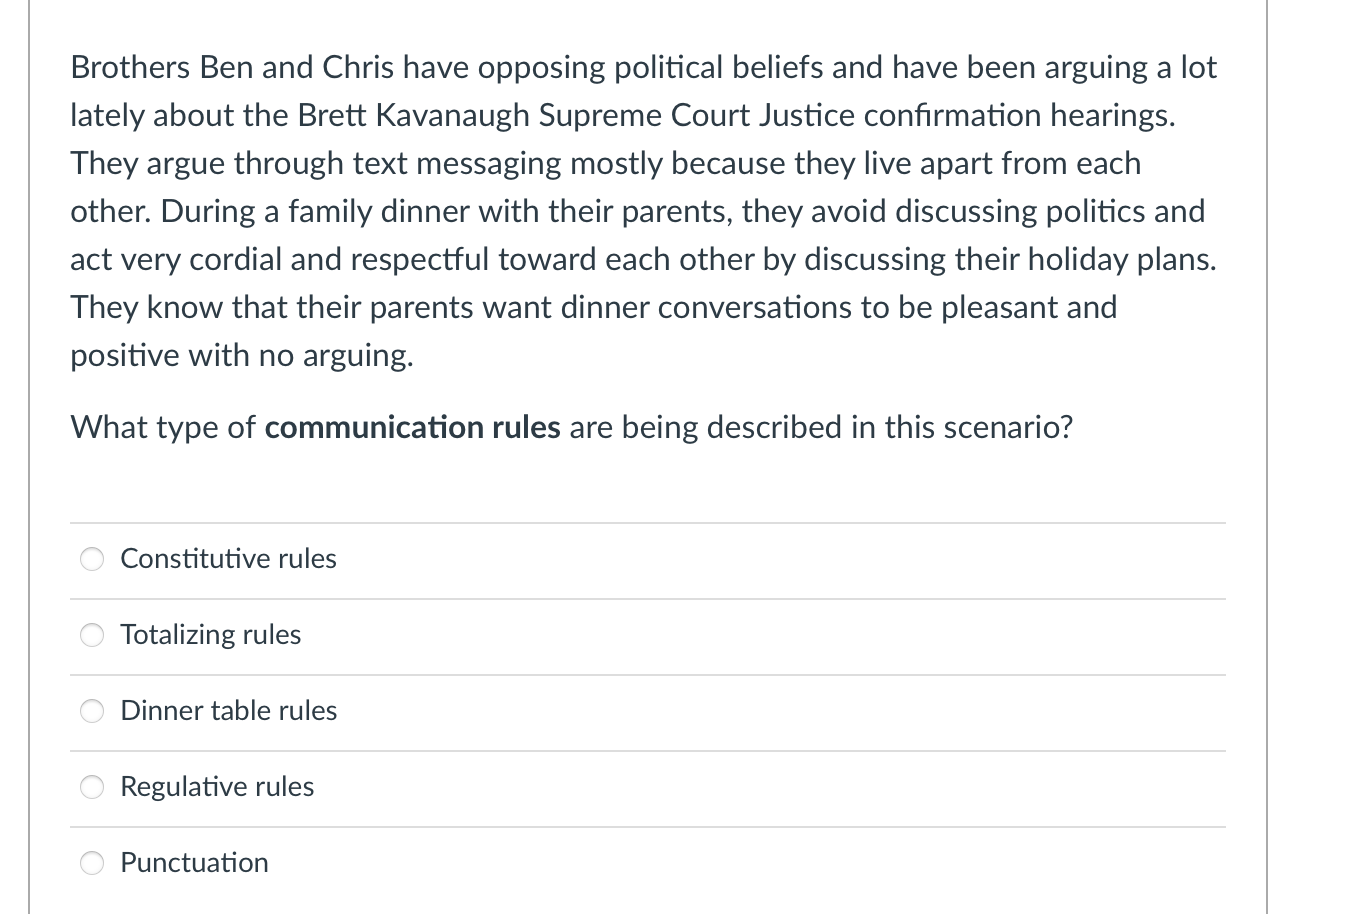The height and width of the screenshot is (914, 1372).
Task: Click the Regulative rules answer label
Action: pos(216,787)
